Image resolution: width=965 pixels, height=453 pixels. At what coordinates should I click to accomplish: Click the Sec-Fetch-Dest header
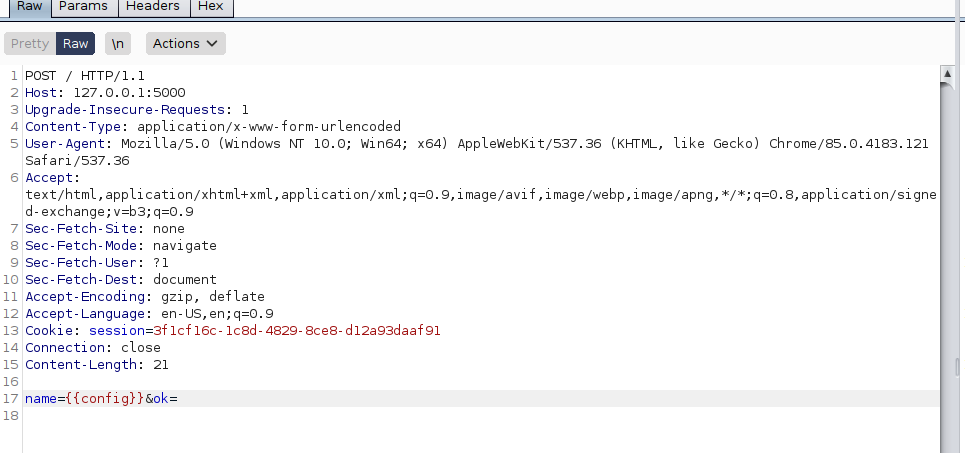click(81, 279)
